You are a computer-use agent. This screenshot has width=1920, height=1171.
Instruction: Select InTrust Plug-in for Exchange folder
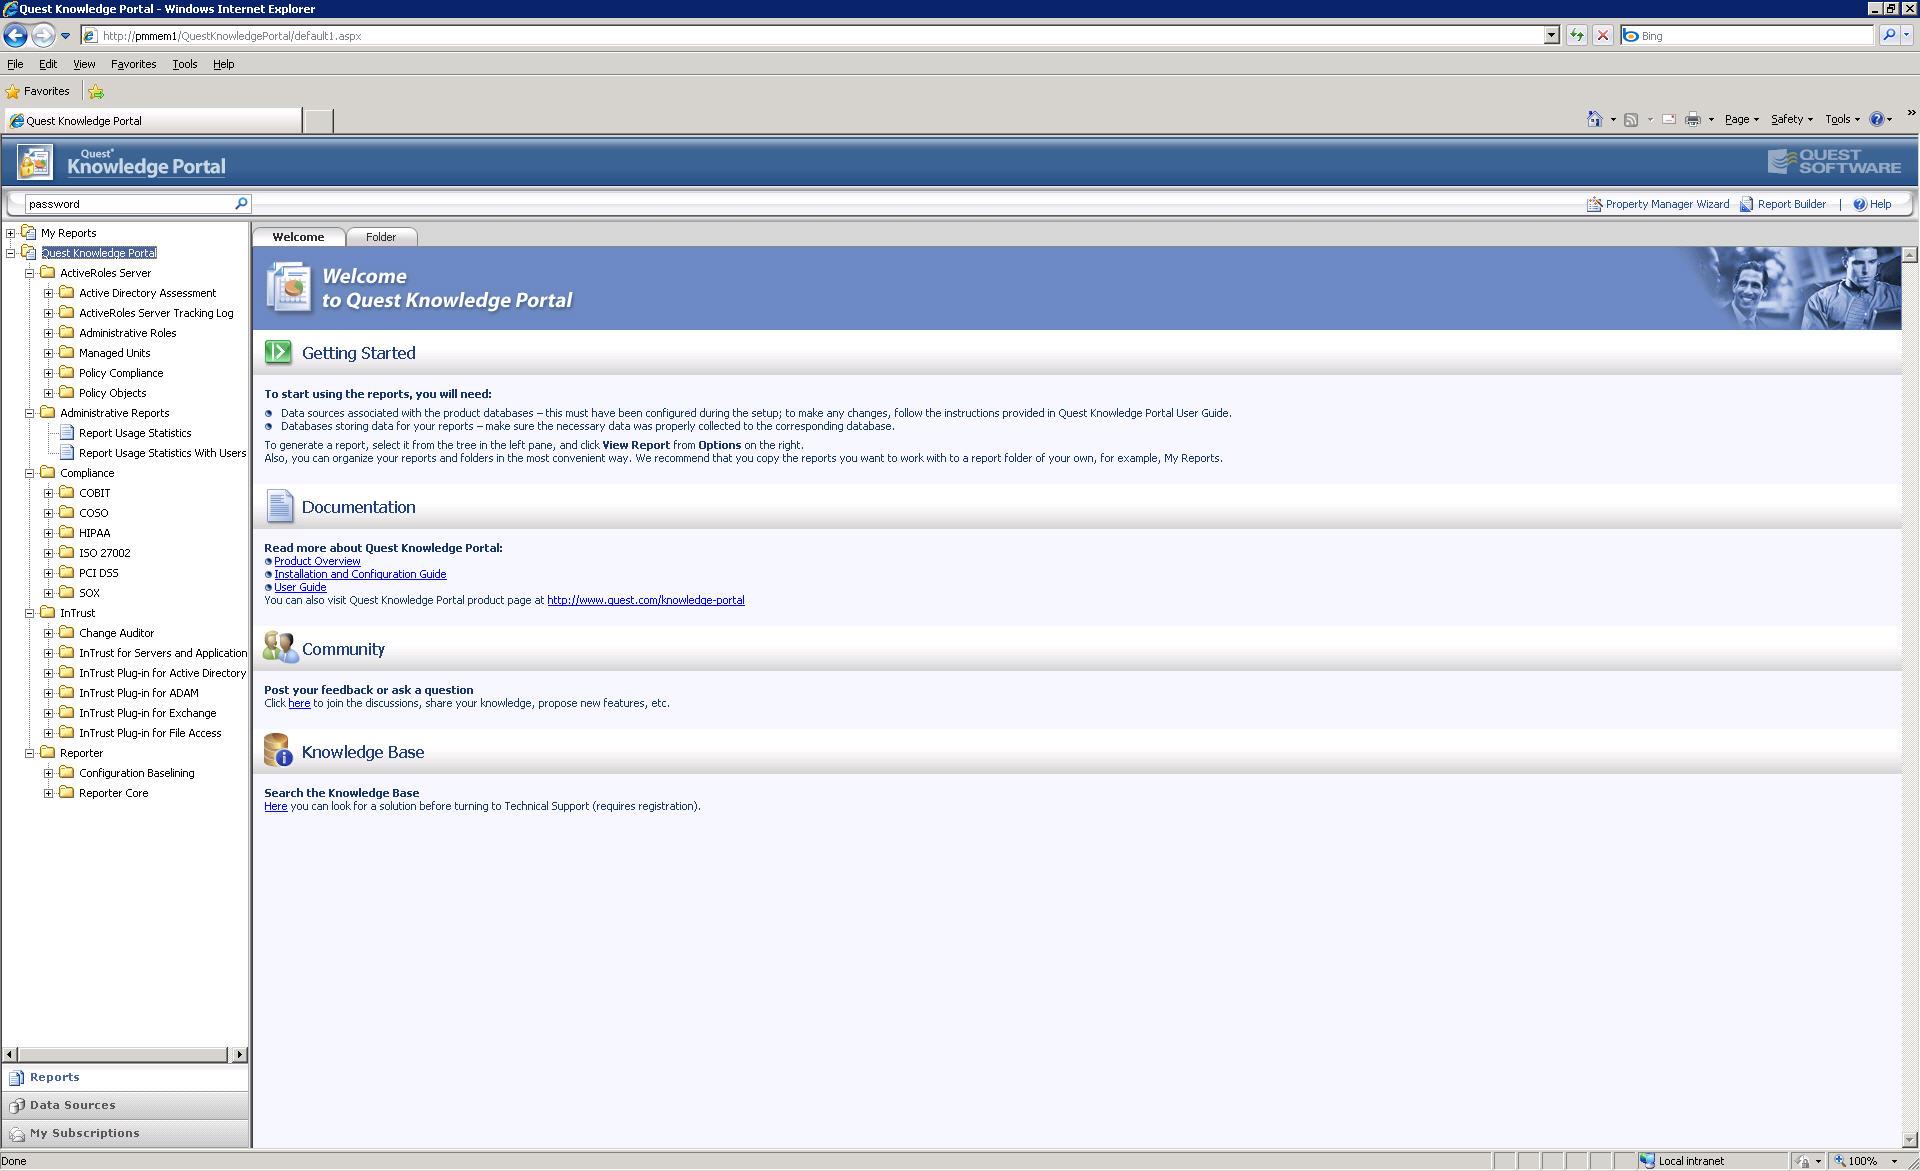(x=147, y=713)
